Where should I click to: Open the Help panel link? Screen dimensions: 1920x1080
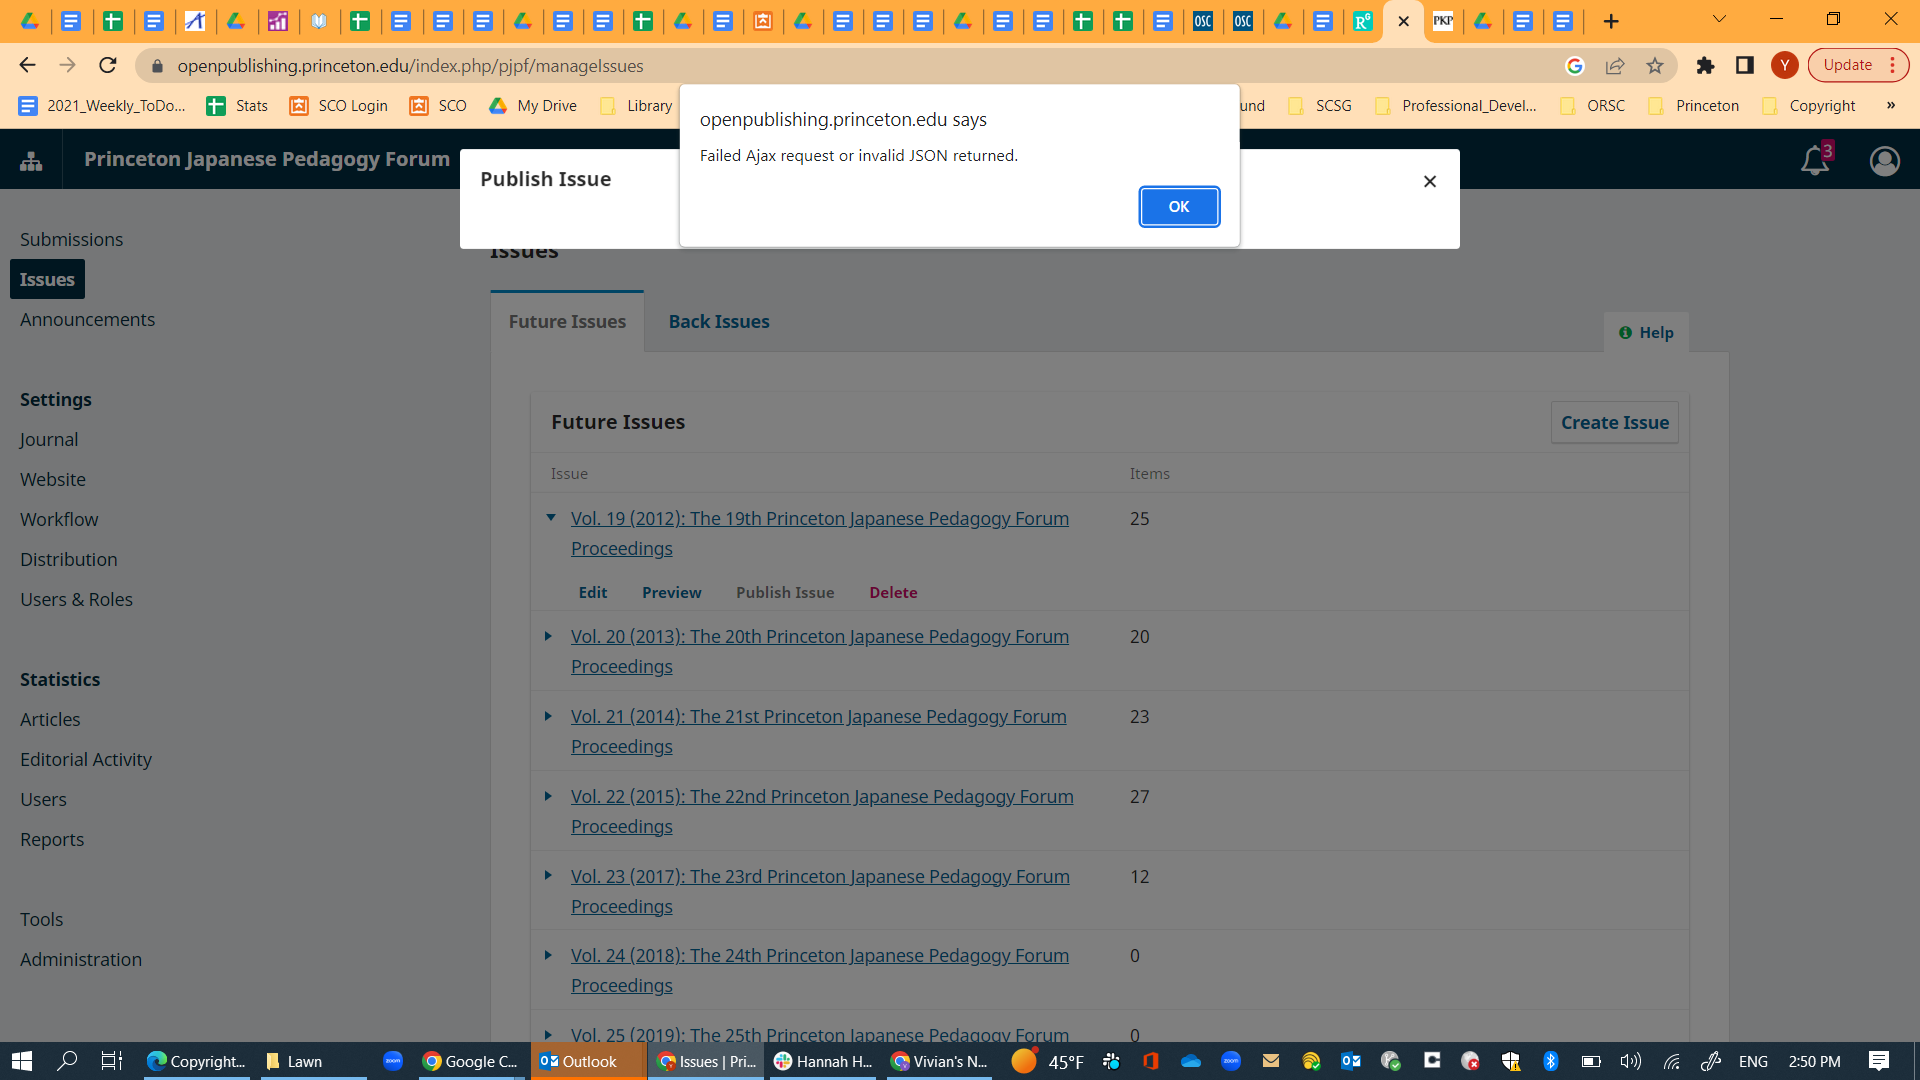point(1646,332)
